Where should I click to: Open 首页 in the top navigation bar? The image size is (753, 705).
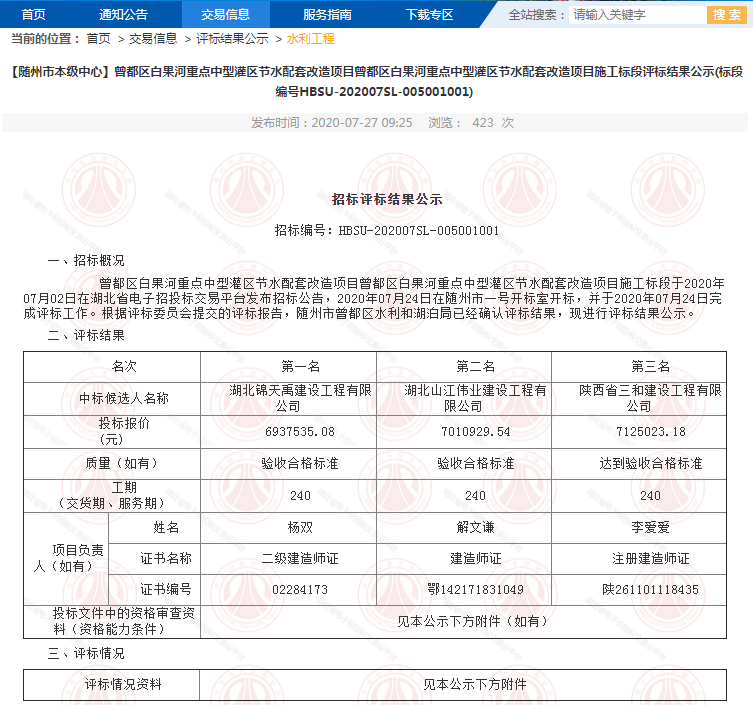click(x=33, y=14)
